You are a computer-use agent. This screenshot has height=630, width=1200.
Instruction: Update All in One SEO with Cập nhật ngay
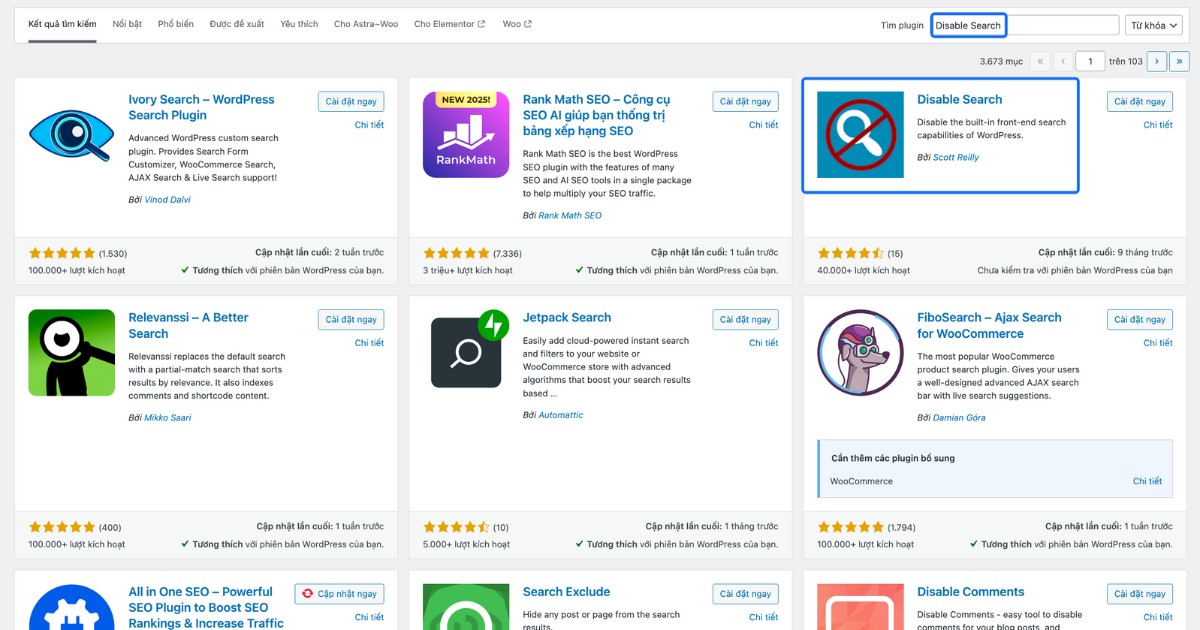(339, 593)
